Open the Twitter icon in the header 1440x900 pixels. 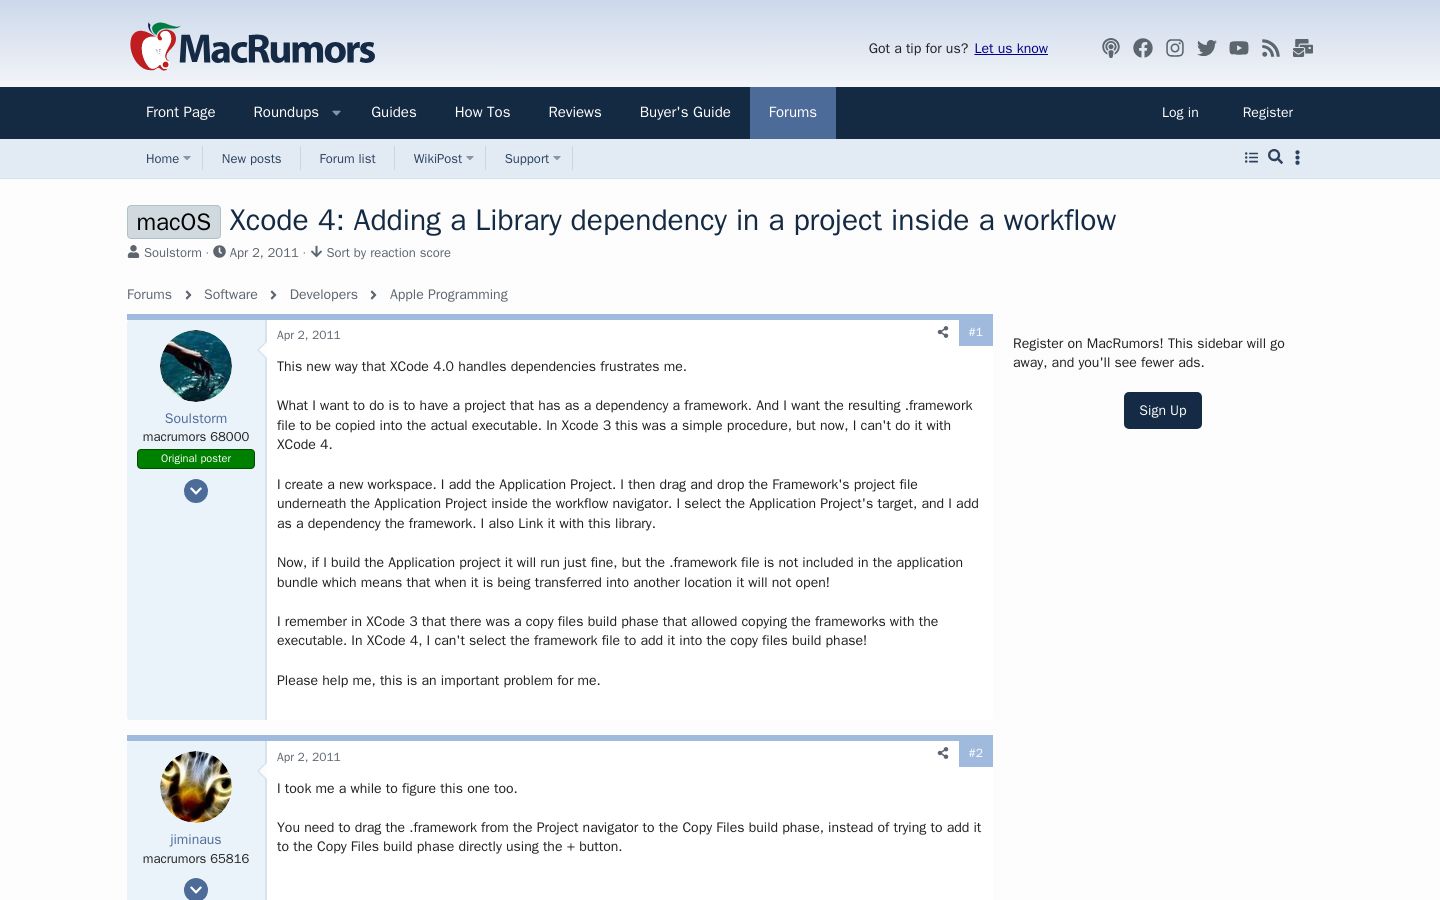1207,48
